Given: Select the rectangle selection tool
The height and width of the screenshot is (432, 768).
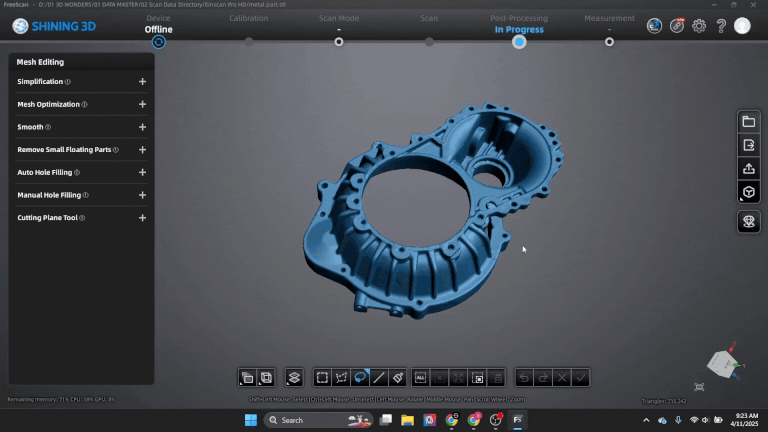Looking at the screenshot, I should (323, 378).
